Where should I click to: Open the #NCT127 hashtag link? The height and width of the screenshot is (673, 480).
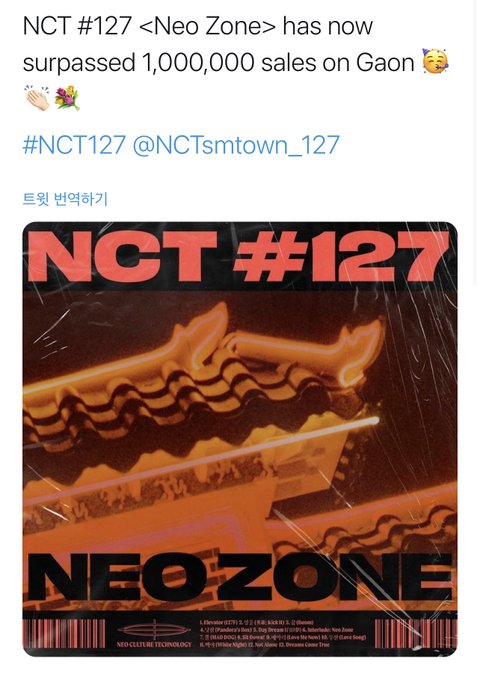pyautogui.click(x=74, y=145)
